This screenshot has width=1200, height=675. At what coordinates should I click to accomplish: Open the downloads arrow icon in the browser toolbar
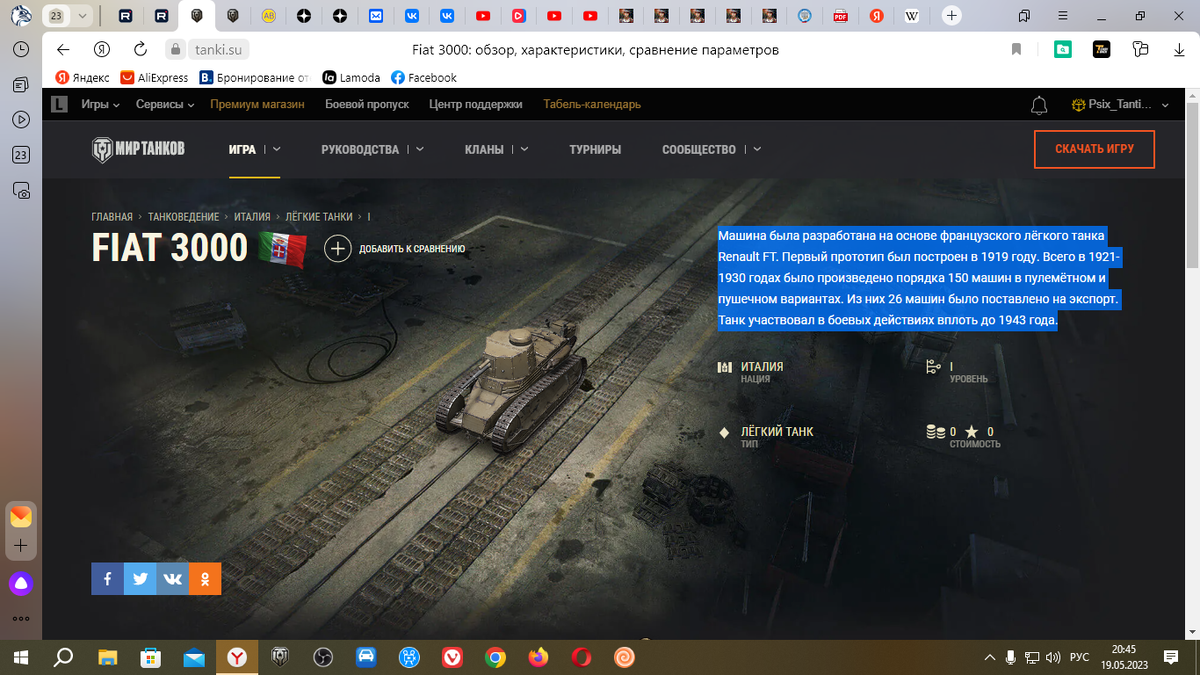click(1178, 50)
